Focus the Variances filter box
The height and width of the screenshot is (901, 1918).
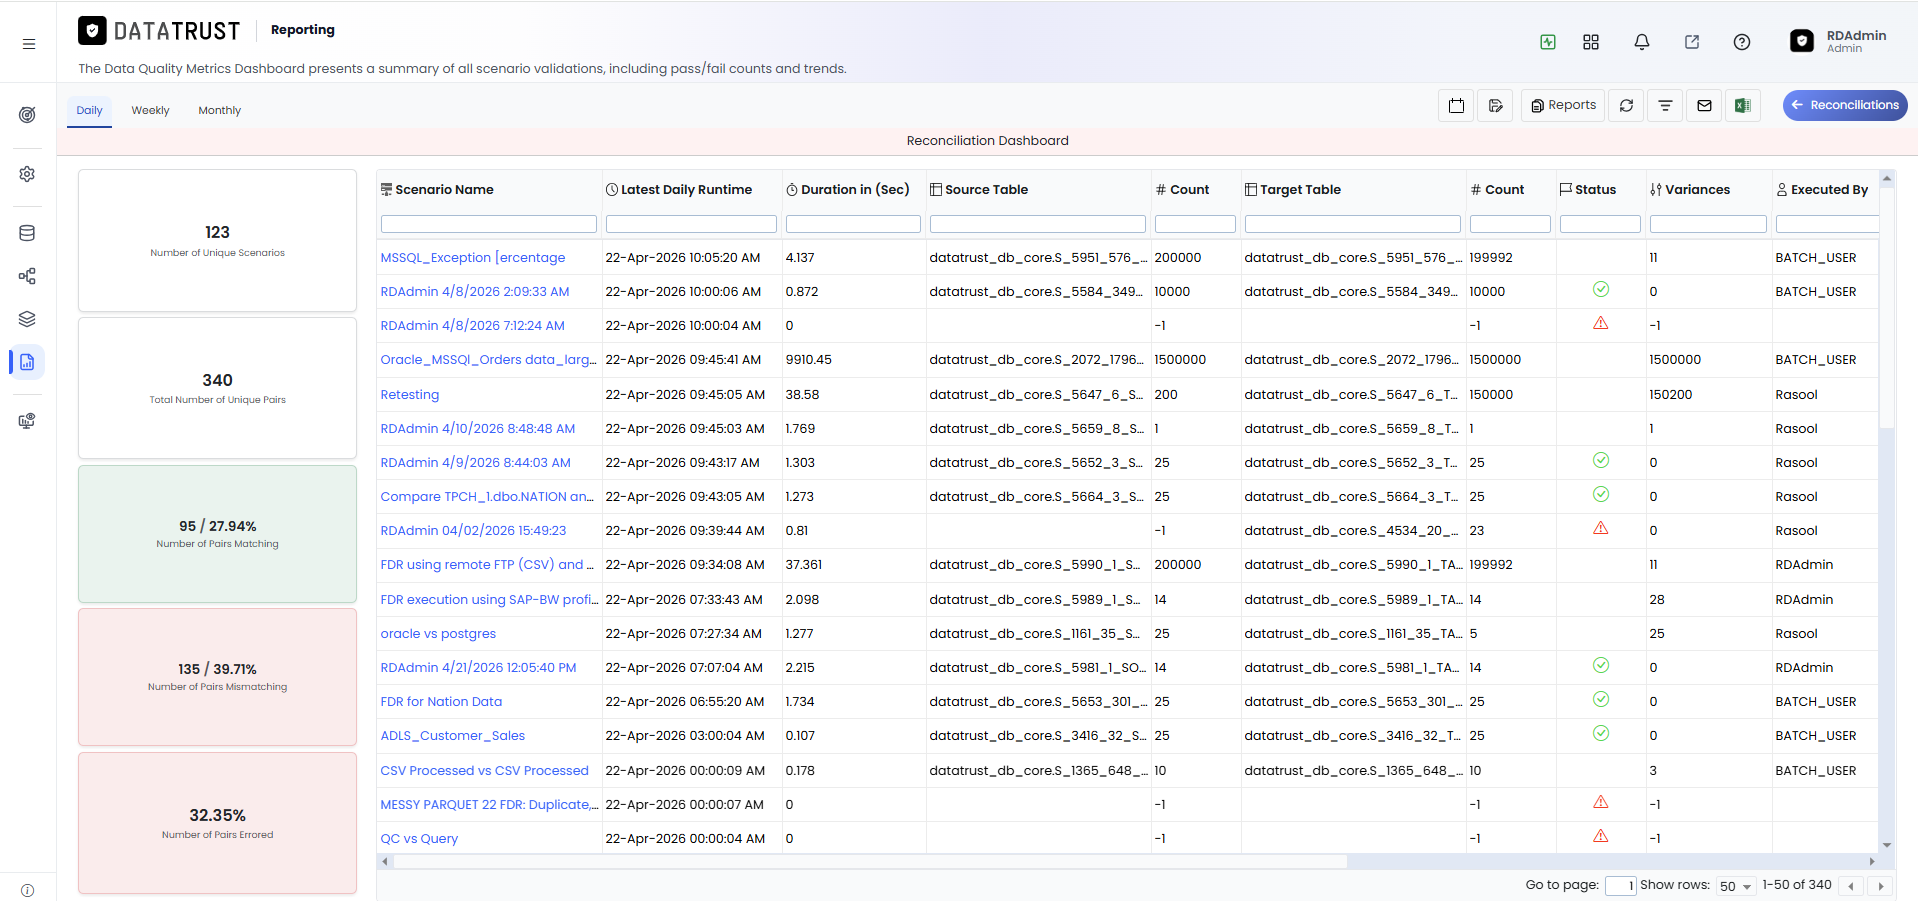tap(1708, 225)
